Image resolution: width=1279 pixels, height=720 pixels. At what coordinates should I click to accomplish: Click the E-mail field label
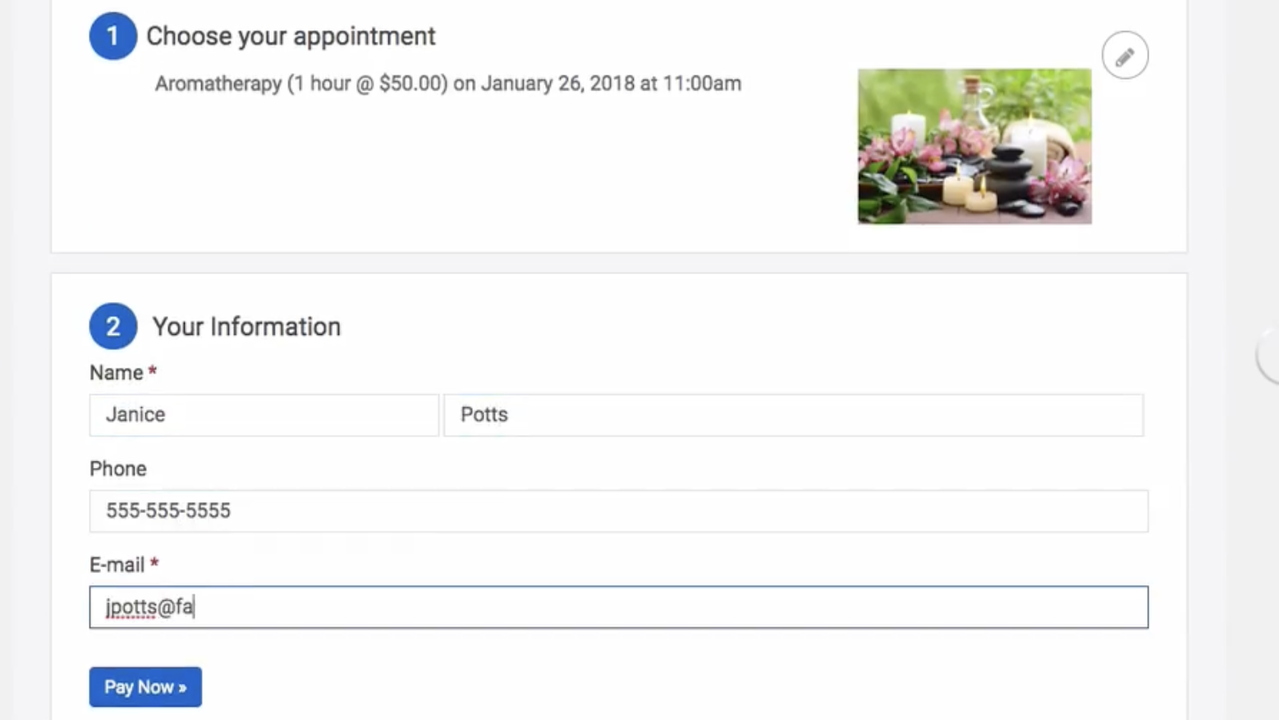coord(117,565)
